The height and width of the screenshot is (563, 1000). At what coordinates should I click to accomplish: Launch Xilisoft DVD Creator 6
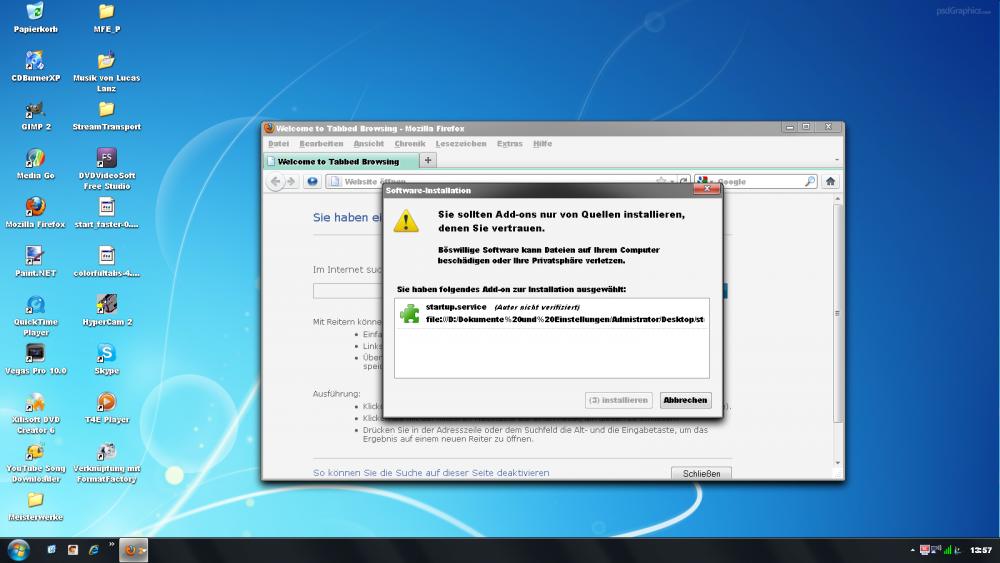click(35, 413)
